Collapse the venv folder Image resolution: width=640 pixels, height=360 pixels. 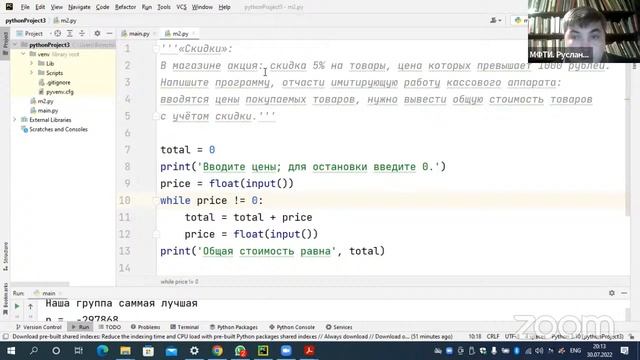23,54
